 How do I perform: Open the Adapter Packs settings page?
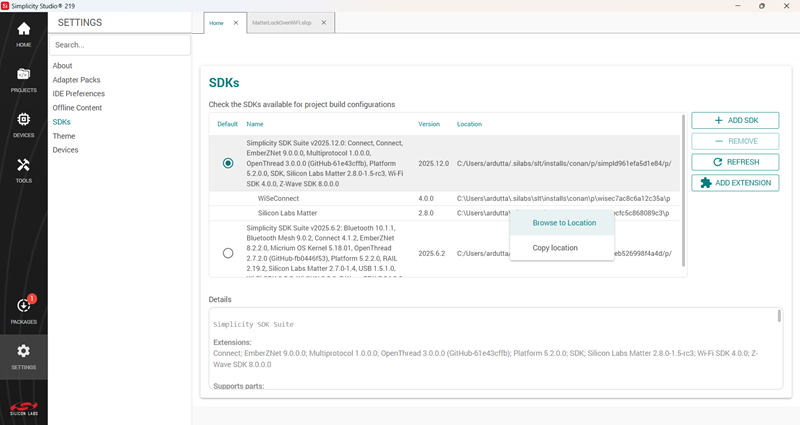(x=77, y=80)
